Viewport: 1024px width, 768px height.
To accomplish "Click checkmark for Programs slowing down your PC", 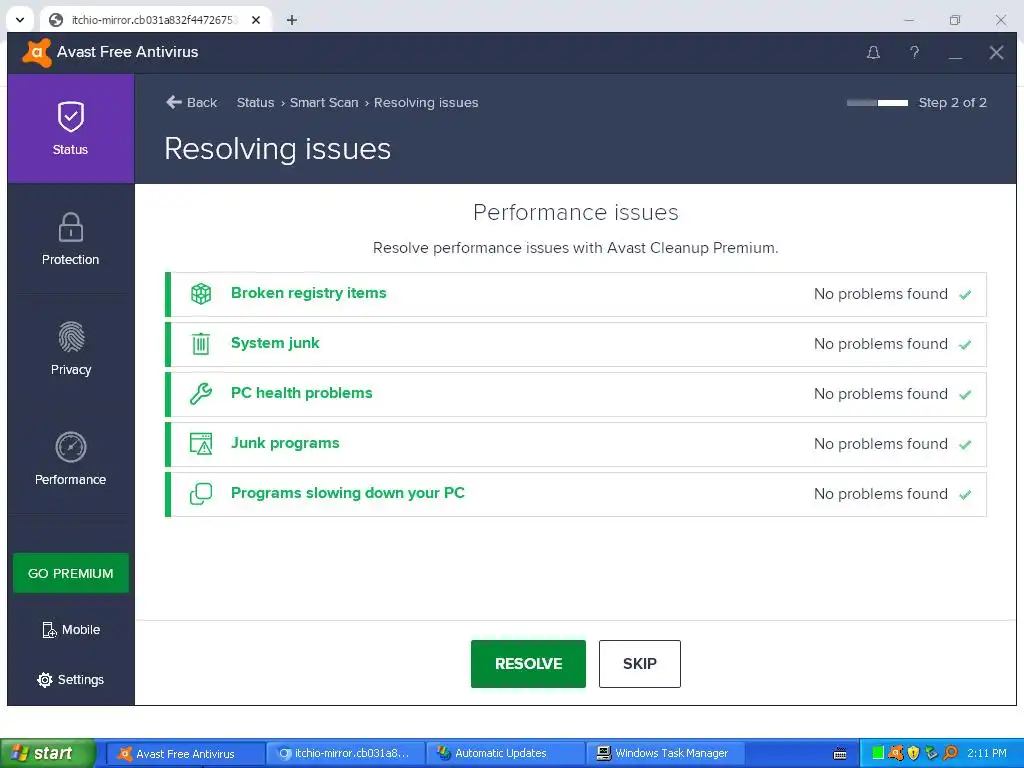I will point(965,494).
